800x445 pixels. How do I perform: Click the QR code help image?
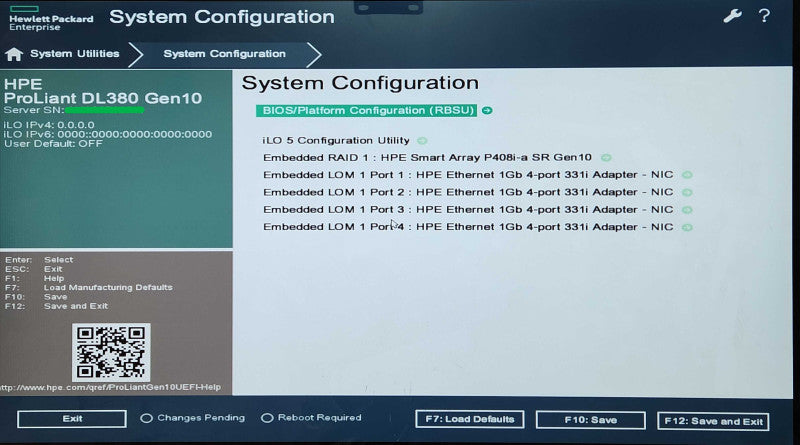[x=111, y=352]
